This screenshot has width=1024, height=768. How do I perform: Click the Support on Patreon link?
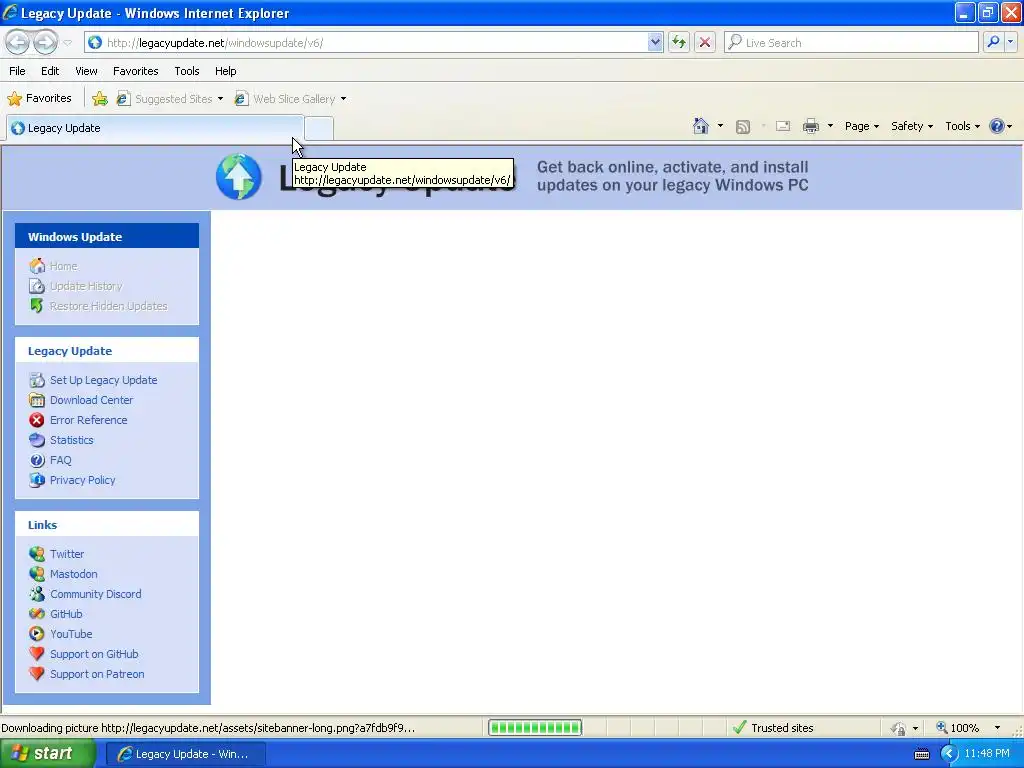pos(97,674)
